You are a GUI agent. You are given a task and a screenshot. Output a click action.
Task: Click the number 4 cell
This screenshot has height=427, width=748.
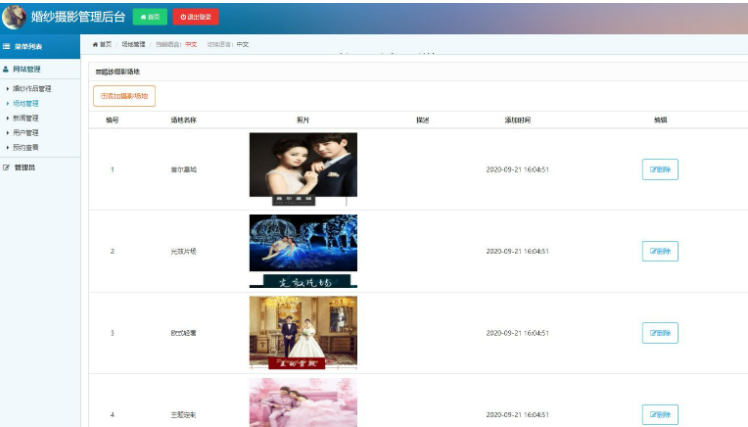112,415
